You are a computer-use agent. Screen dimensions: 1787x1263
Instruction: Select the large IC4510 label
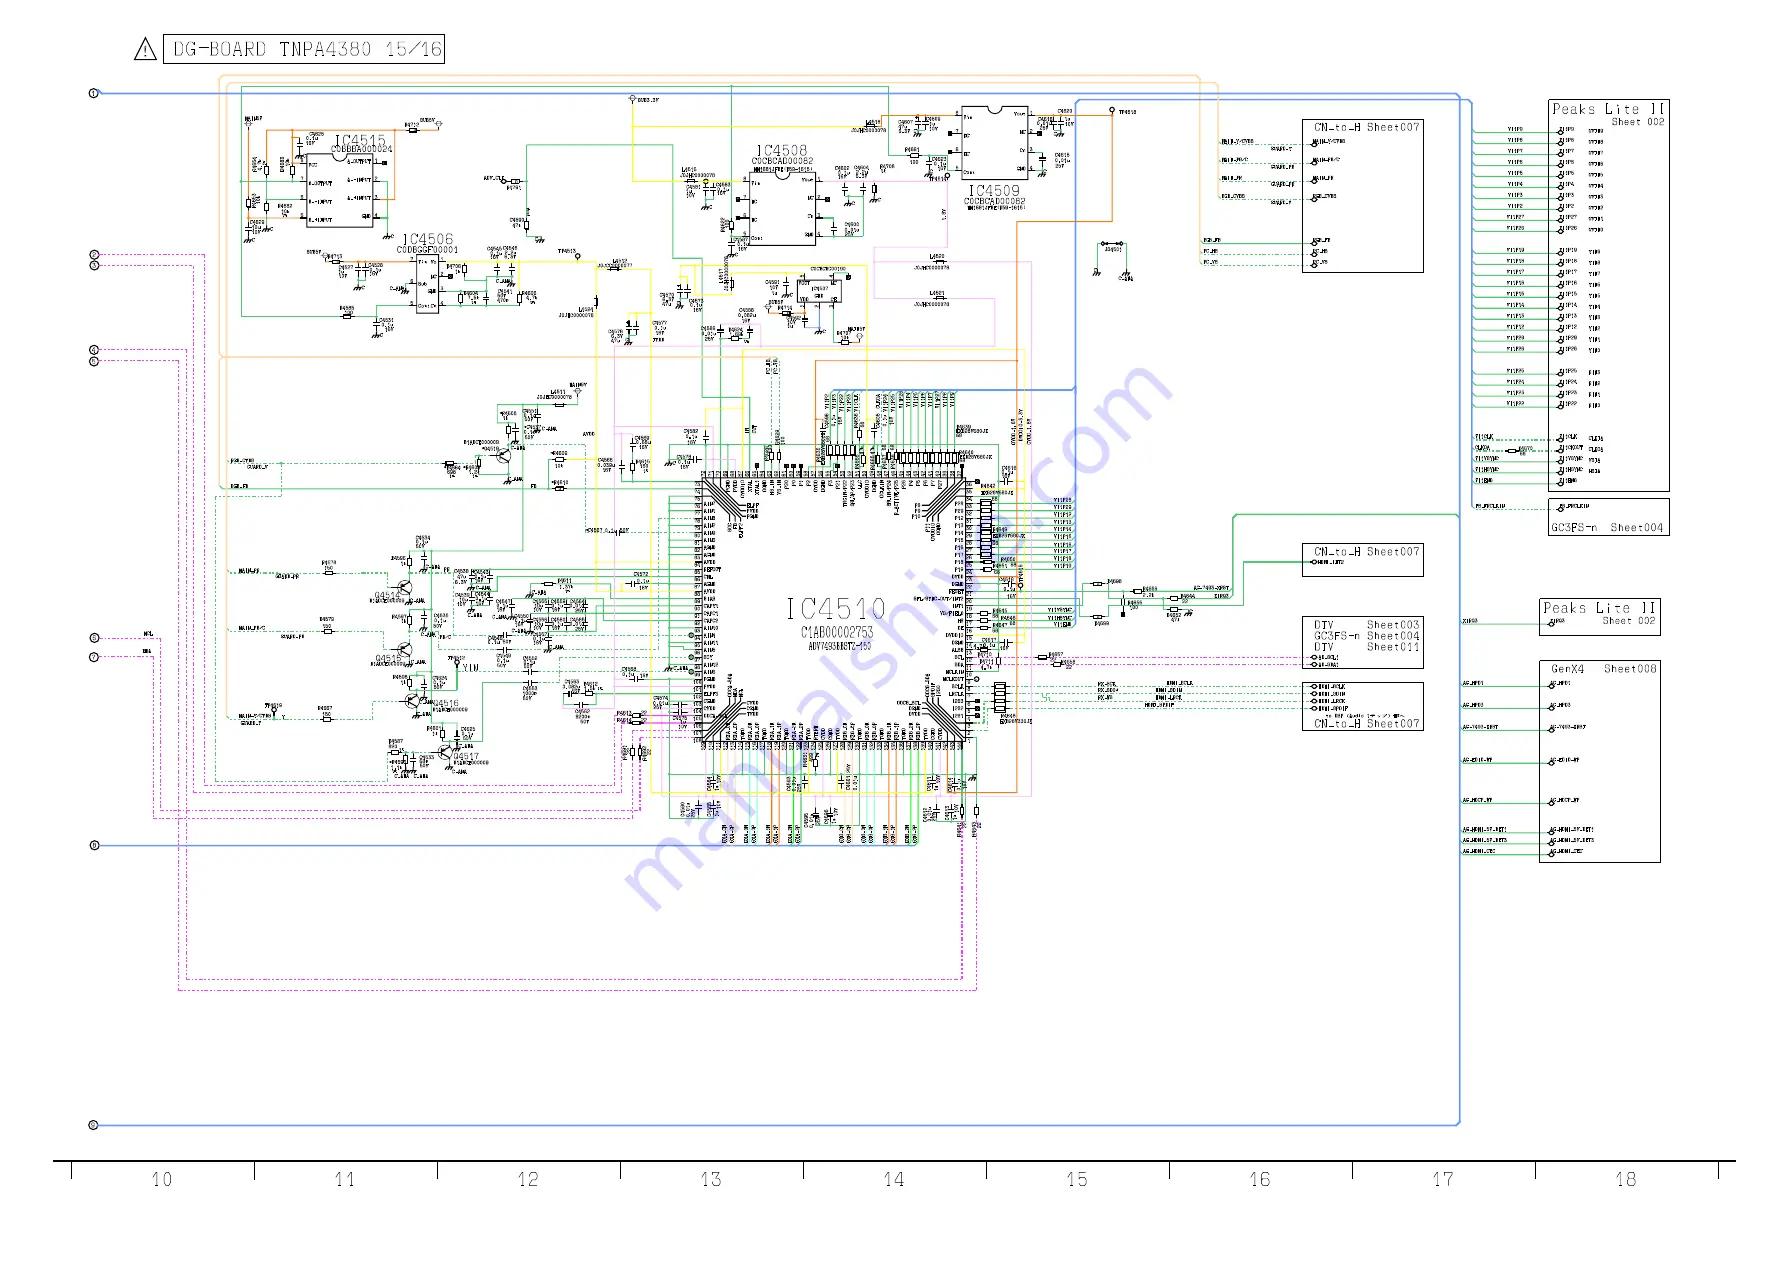point(836,609)
